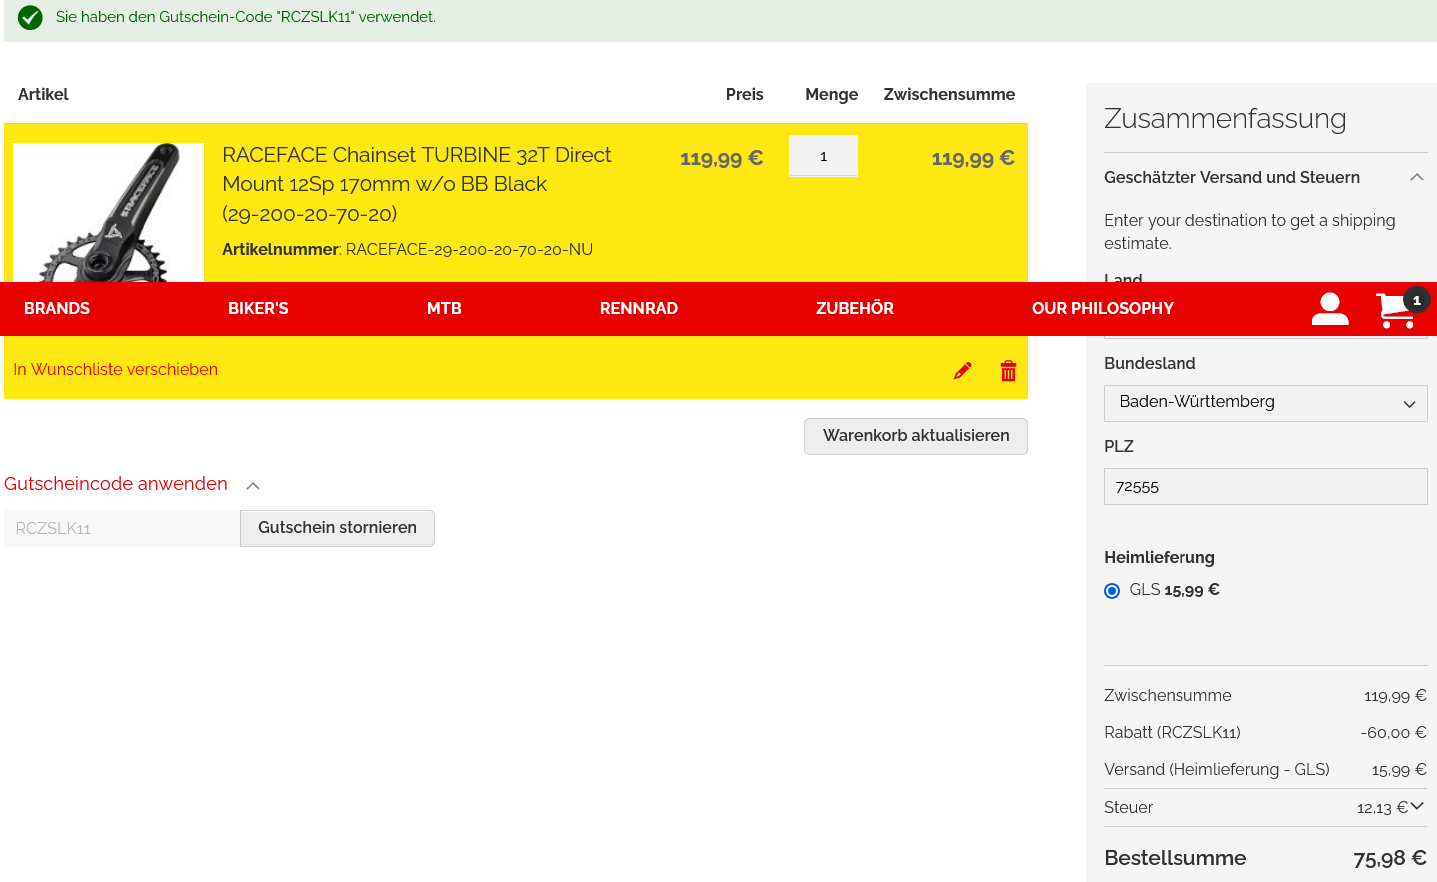Open the ZUBEHÖR menu

click(854, 309)
